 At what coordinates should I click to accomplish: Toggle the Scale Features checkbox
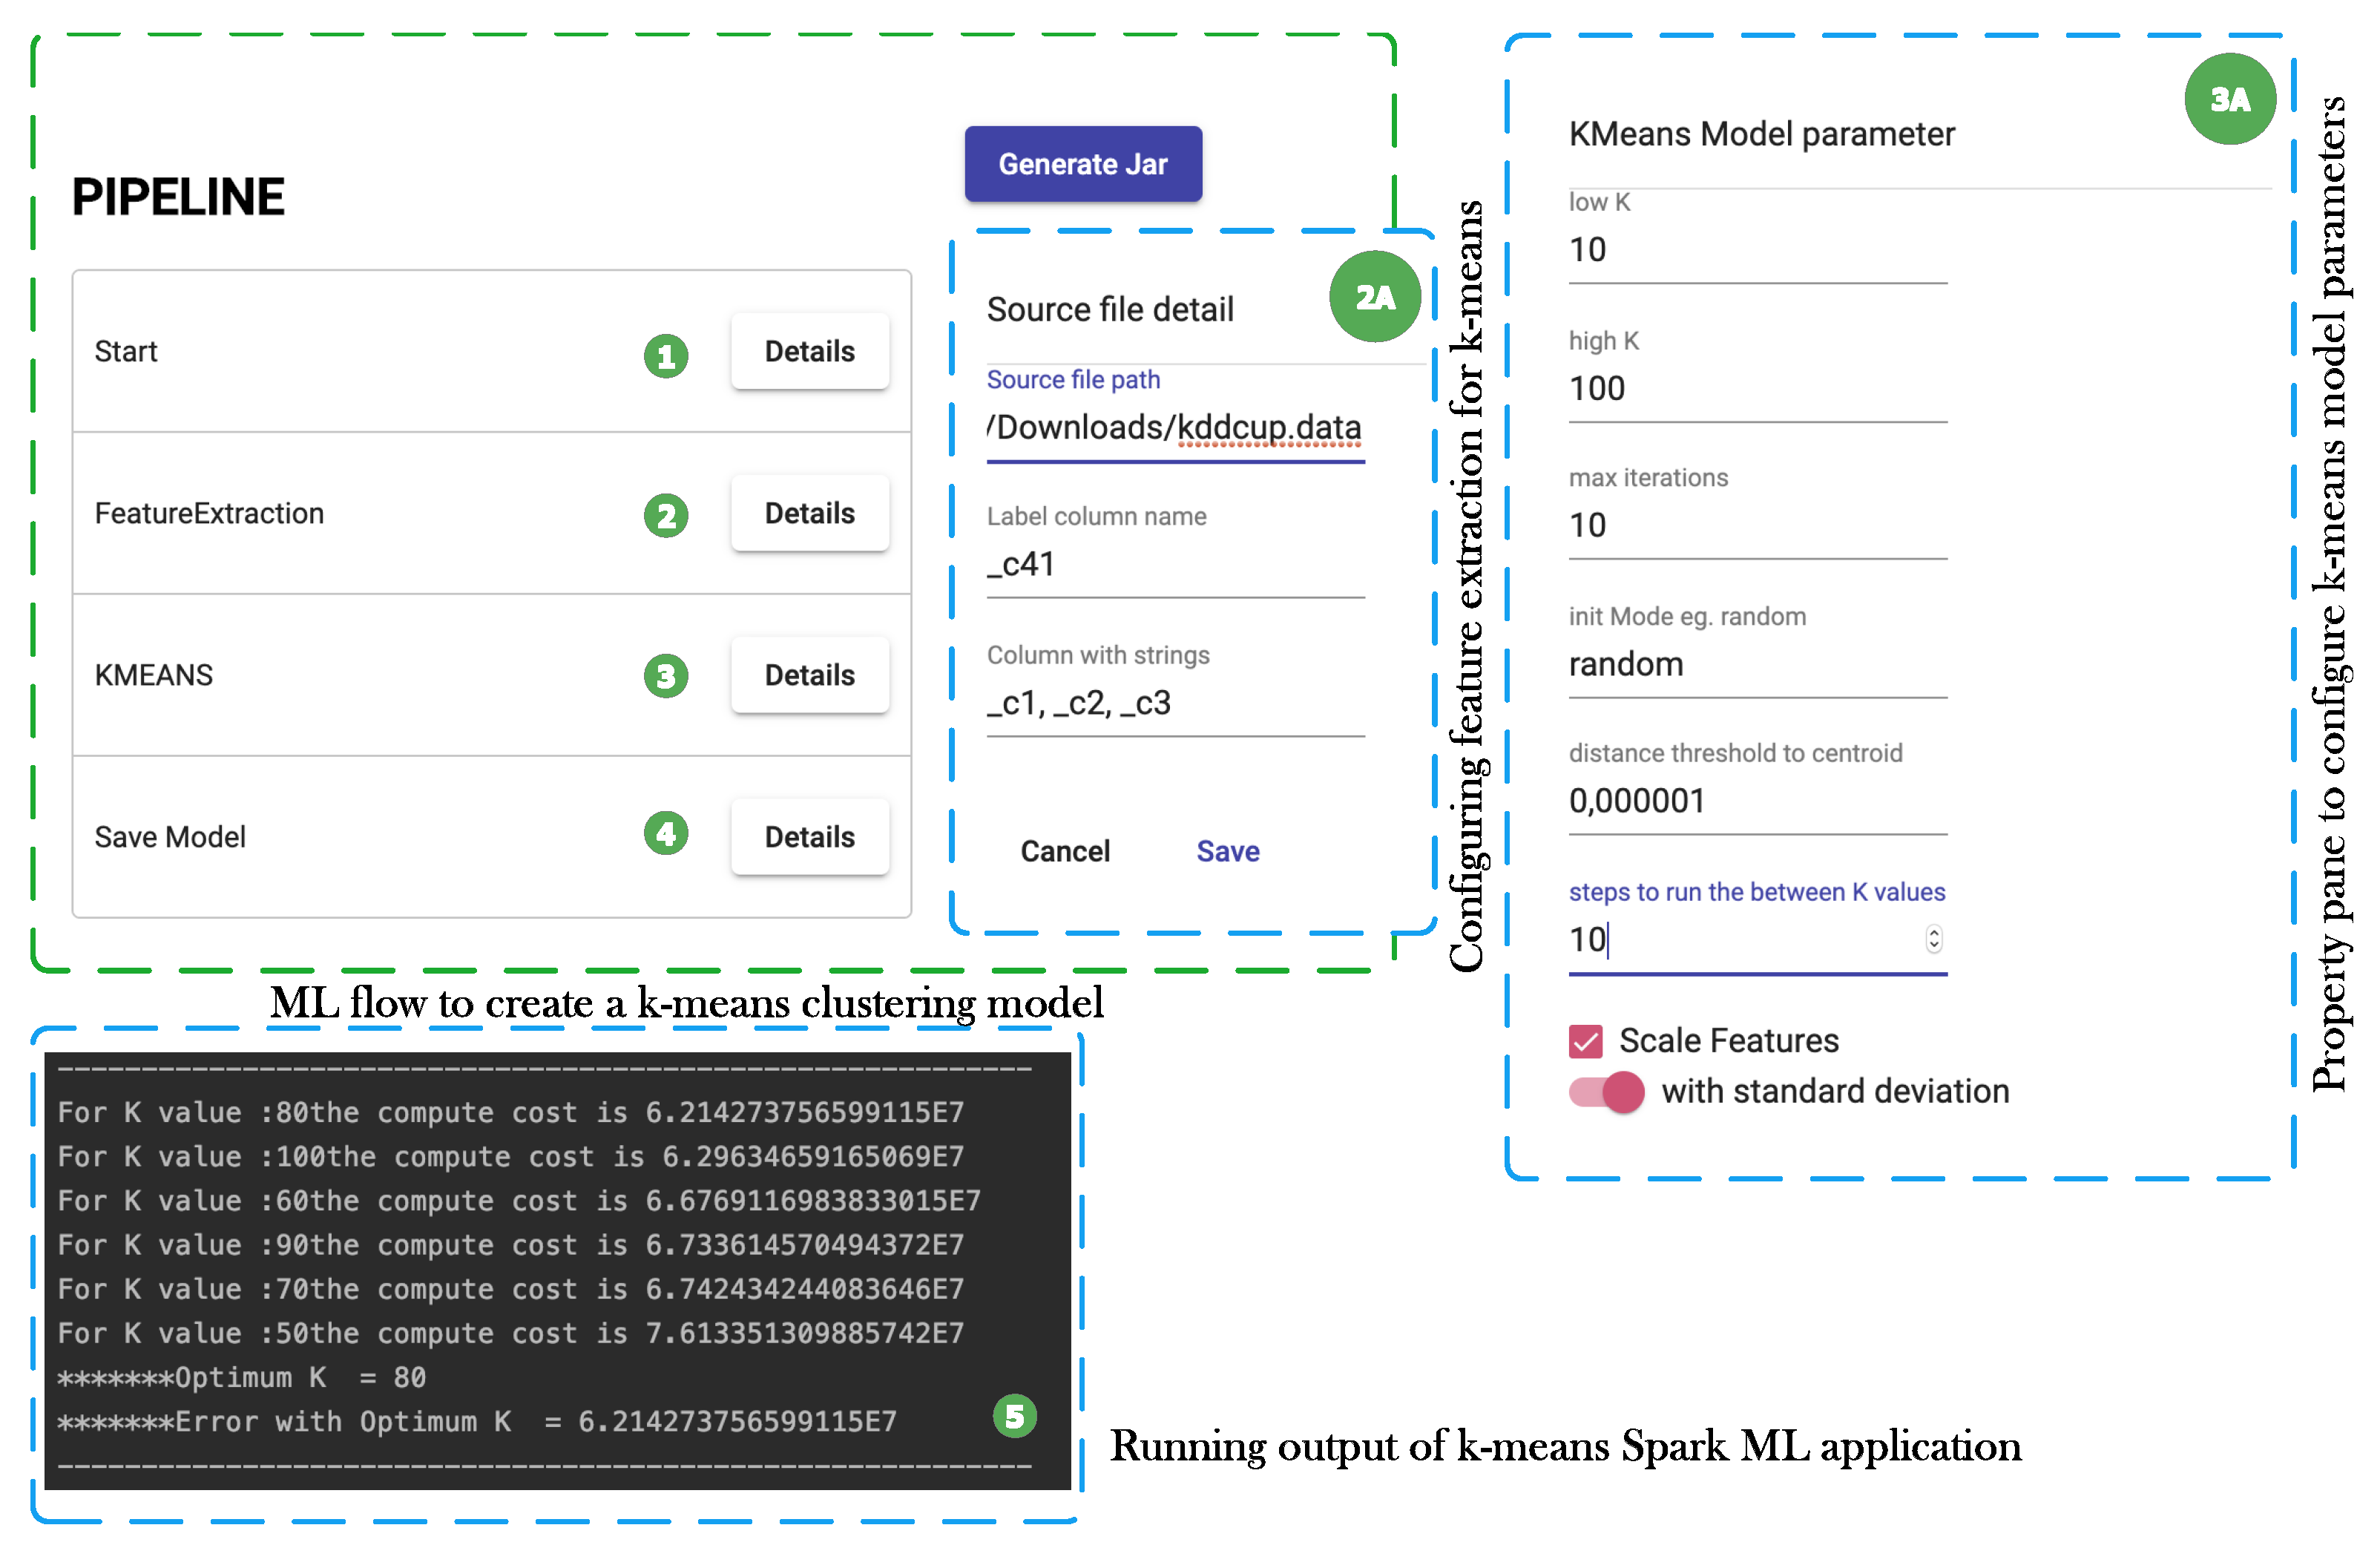click(1585, 1041)
